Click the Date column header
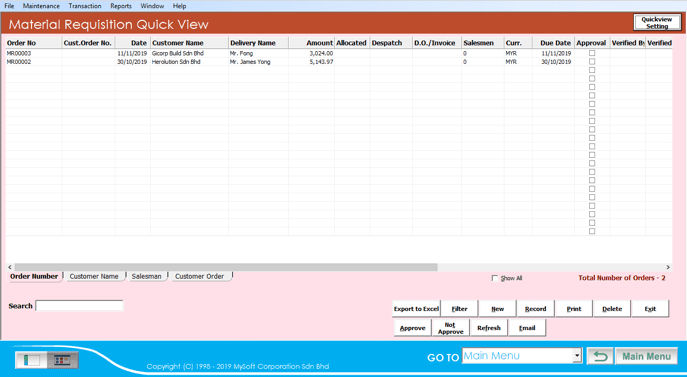Screen dimensions: 687x377 click(x=133, y=43)
